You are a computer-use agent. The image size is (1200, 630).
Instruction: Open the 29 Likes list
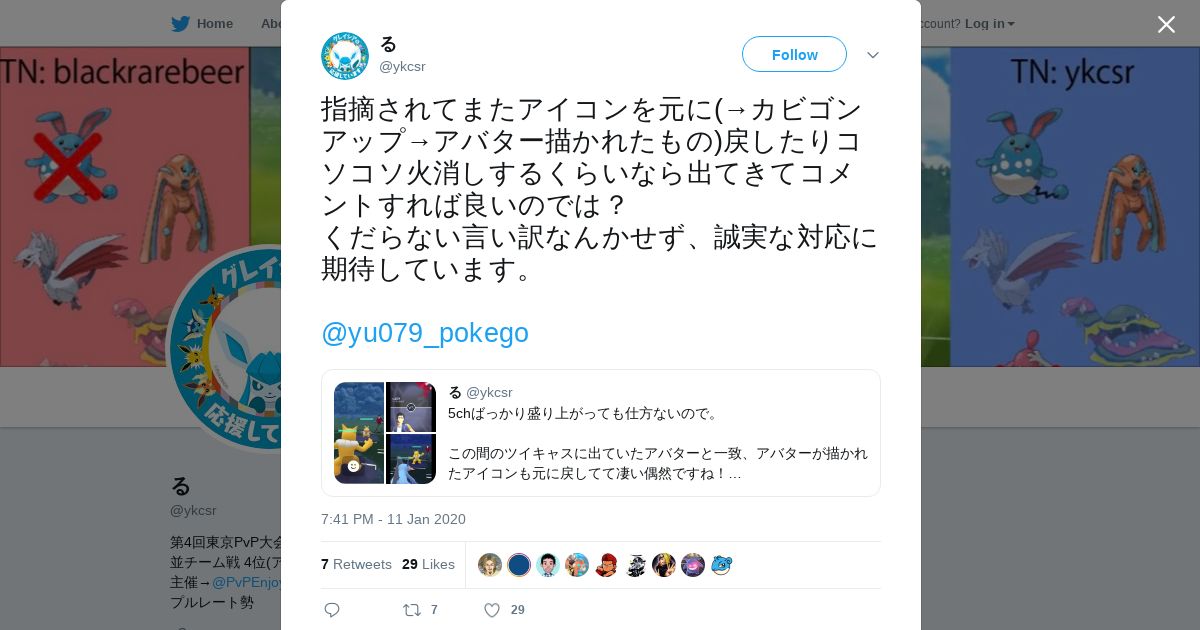tap(428, 564)
